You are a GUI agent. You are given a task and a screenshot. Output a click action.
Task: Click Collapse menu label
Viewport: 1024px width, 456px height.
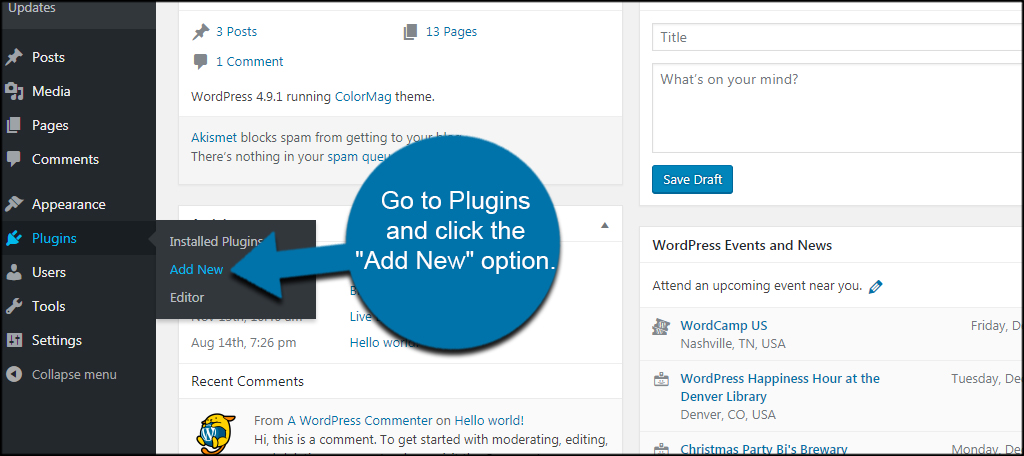point(74,374)
